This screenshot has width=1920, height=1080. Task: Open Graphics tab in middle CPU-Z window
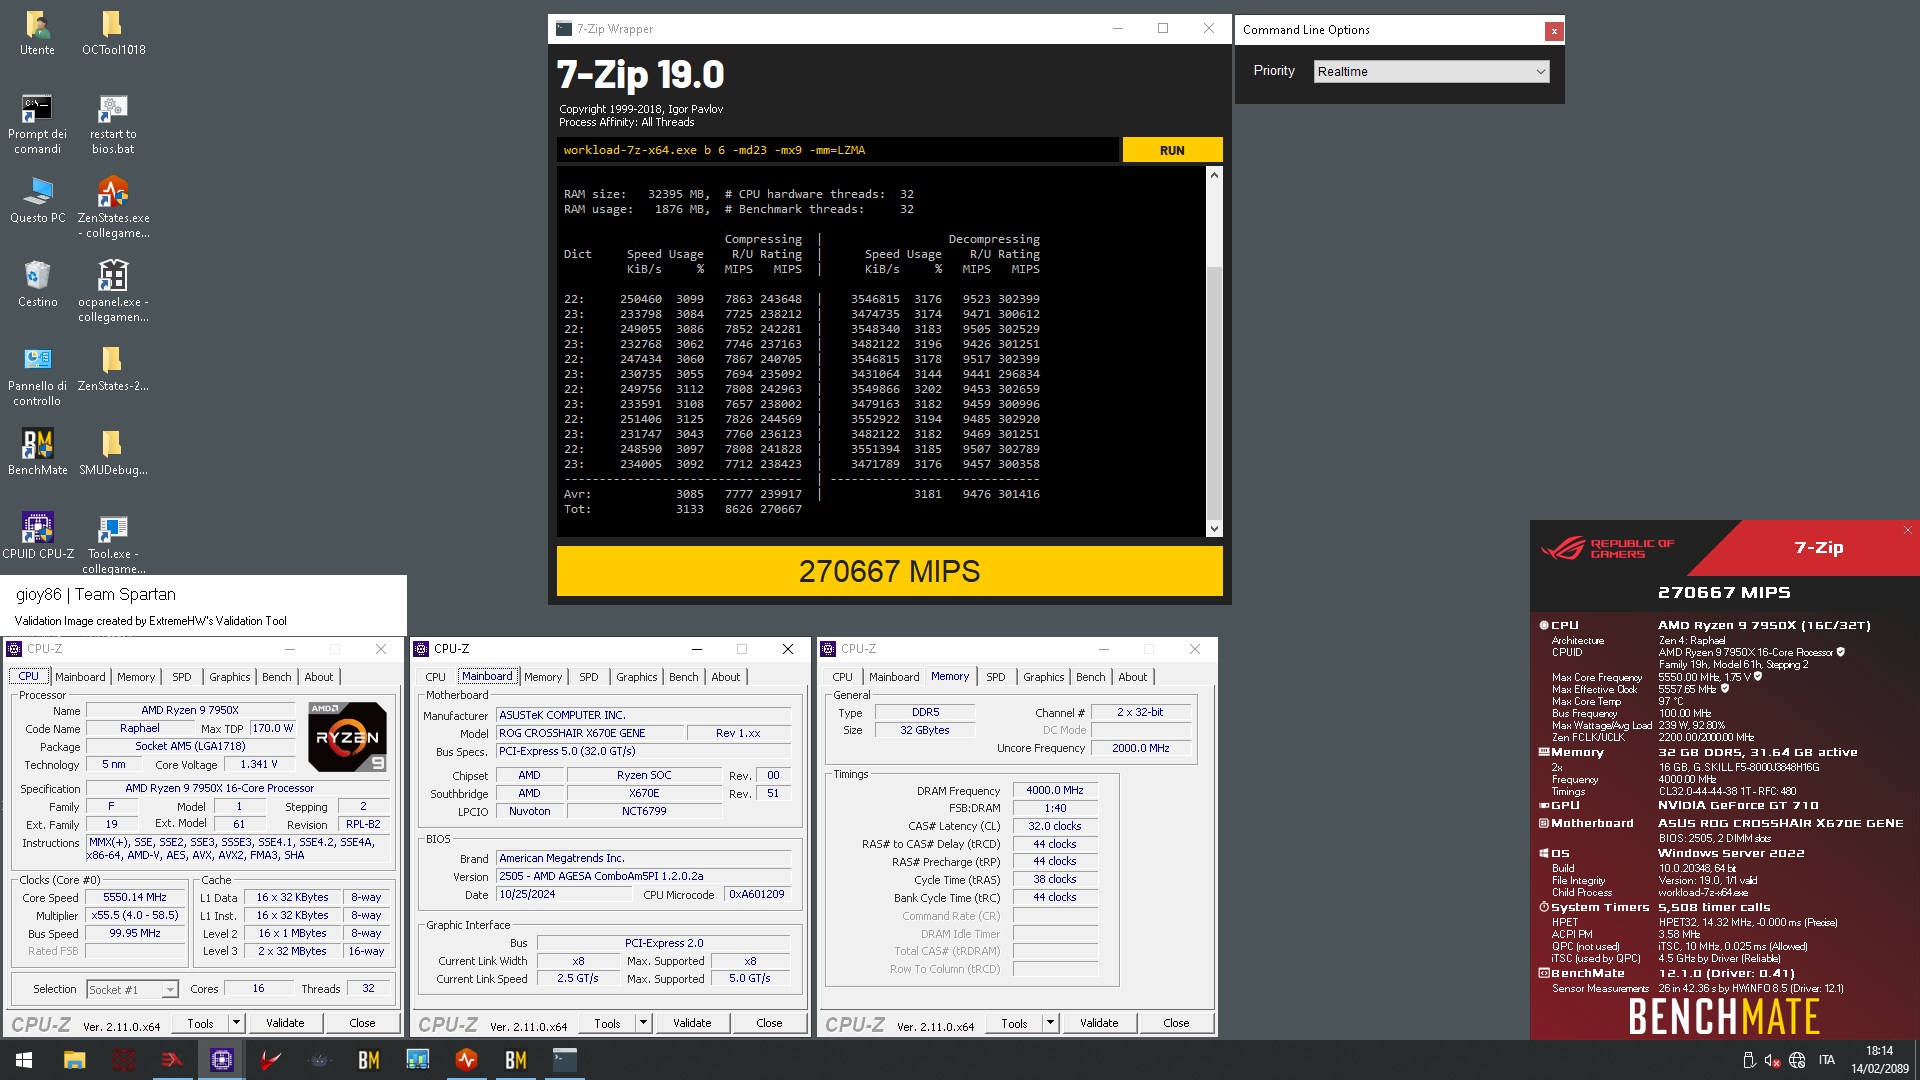637,677
